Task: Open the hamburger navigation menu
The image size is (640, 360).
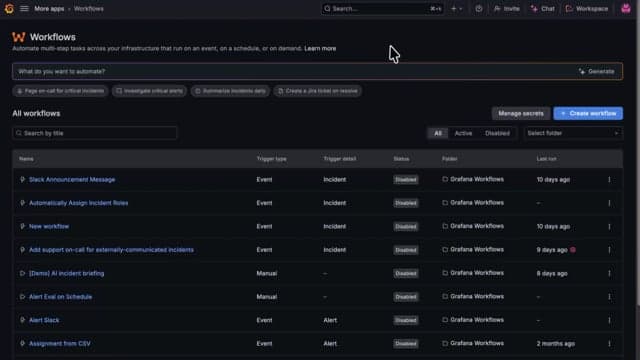Action: [x=24, y=9]
